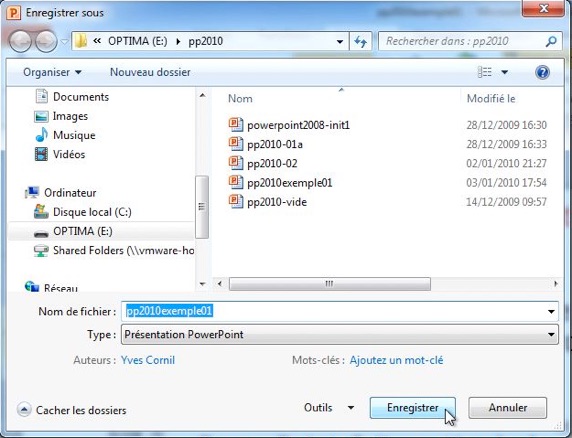Click the horizontal scrollbar of file list

[x=329, y=284]
